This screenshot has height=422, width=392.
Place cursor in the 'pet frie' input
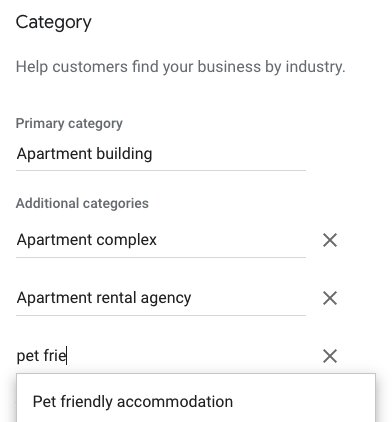coord(161,356)
